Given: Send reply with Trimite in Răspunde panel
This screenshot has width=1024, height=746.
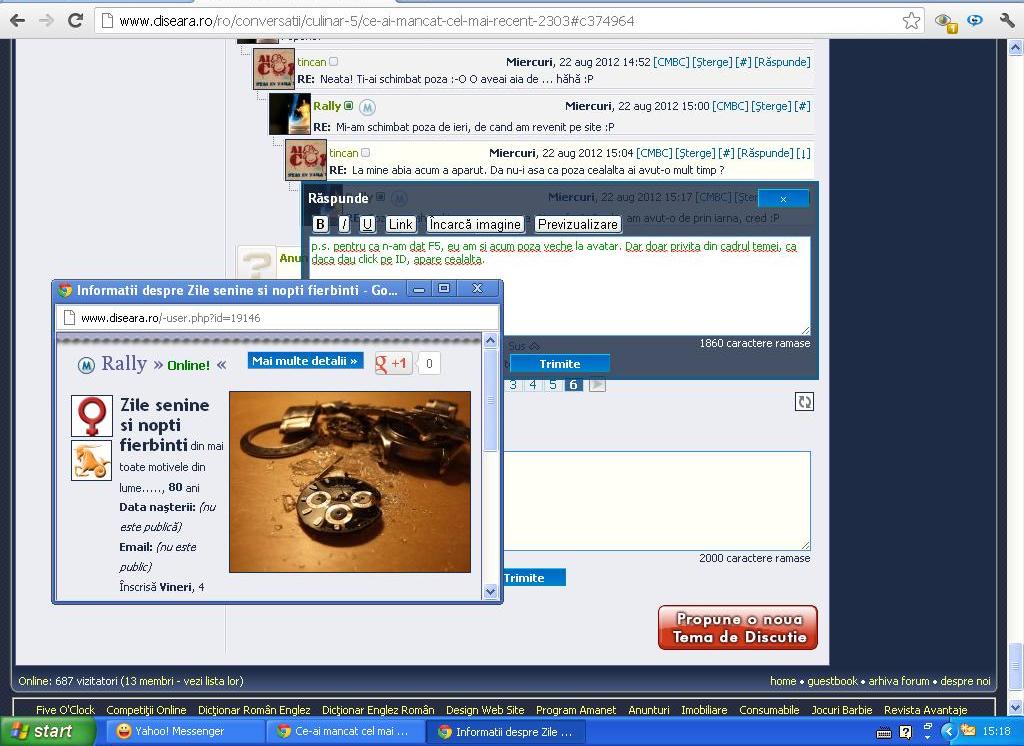Looking at the screenshot, I should click(560, 363).
